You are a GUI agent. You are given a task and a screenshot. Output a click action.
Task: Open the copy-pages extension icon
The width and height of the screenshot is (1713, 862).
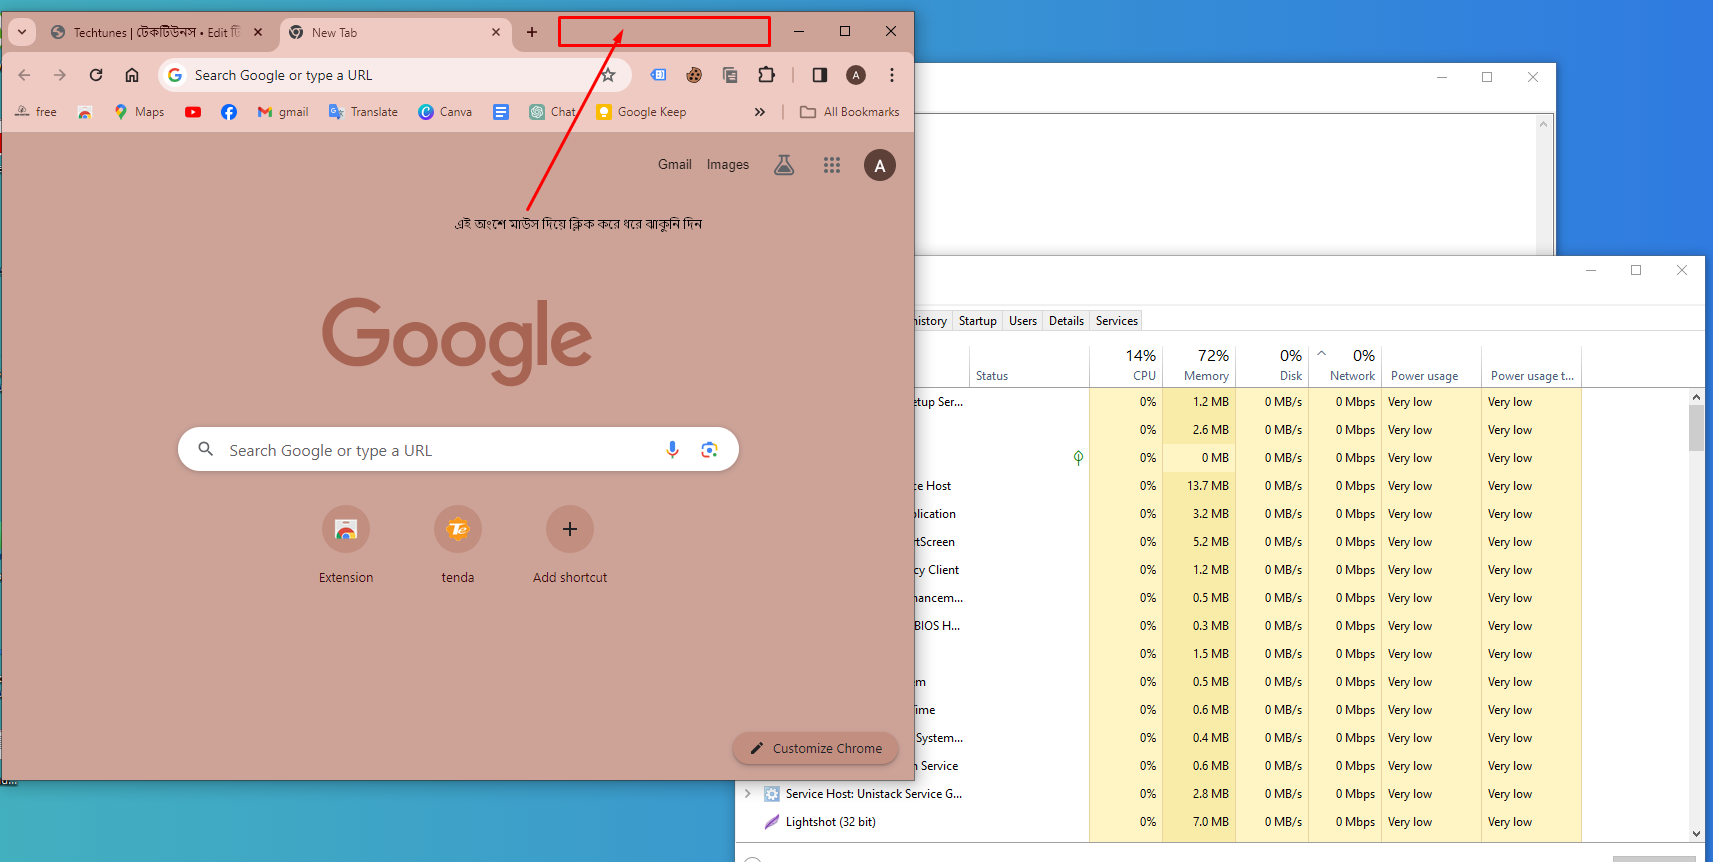pos(730,75)
